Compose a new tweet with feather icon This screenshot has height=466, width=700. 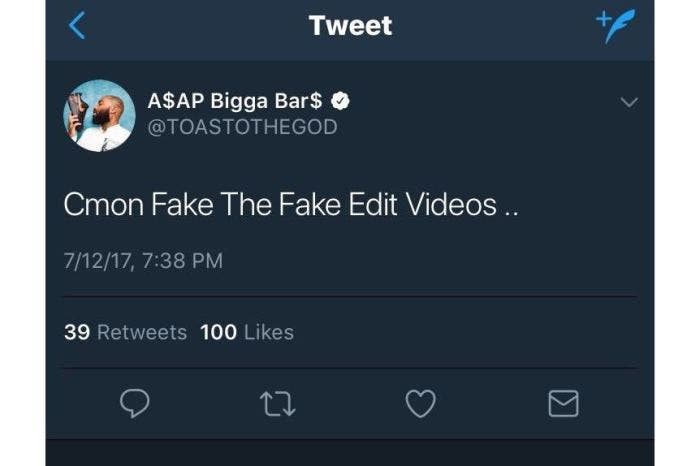(x=616, y=26)
